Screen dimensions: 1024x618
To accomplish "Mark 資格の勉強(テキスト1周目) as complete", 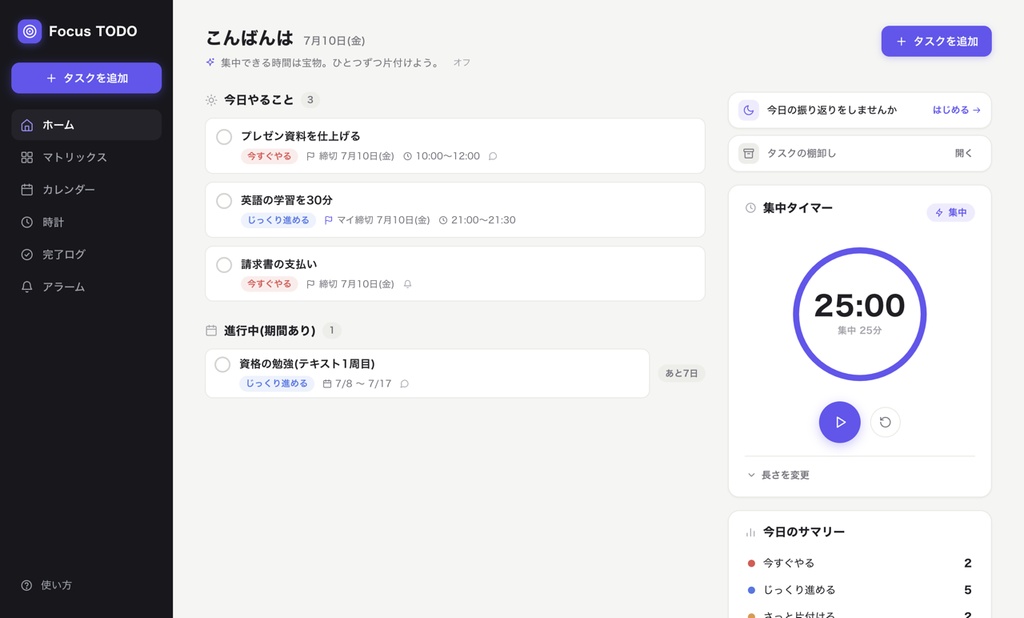I will click(223, 365).
